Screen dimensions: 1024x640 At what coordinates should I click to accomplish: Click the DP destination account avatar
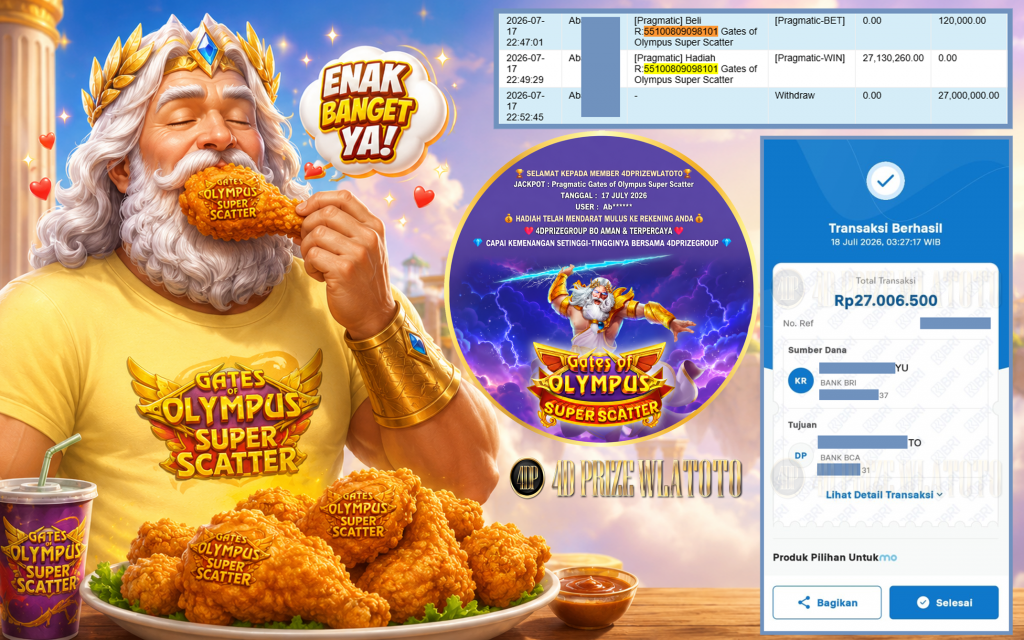(801, 456)
